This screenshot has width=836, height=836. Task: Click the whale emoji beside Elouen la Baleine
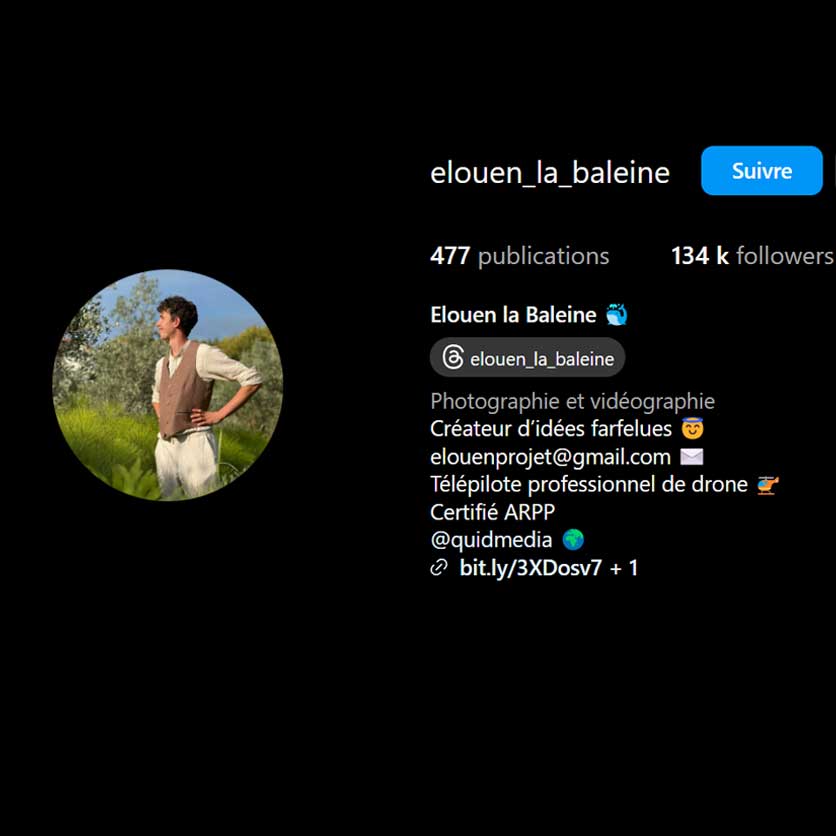coord(616,315)
